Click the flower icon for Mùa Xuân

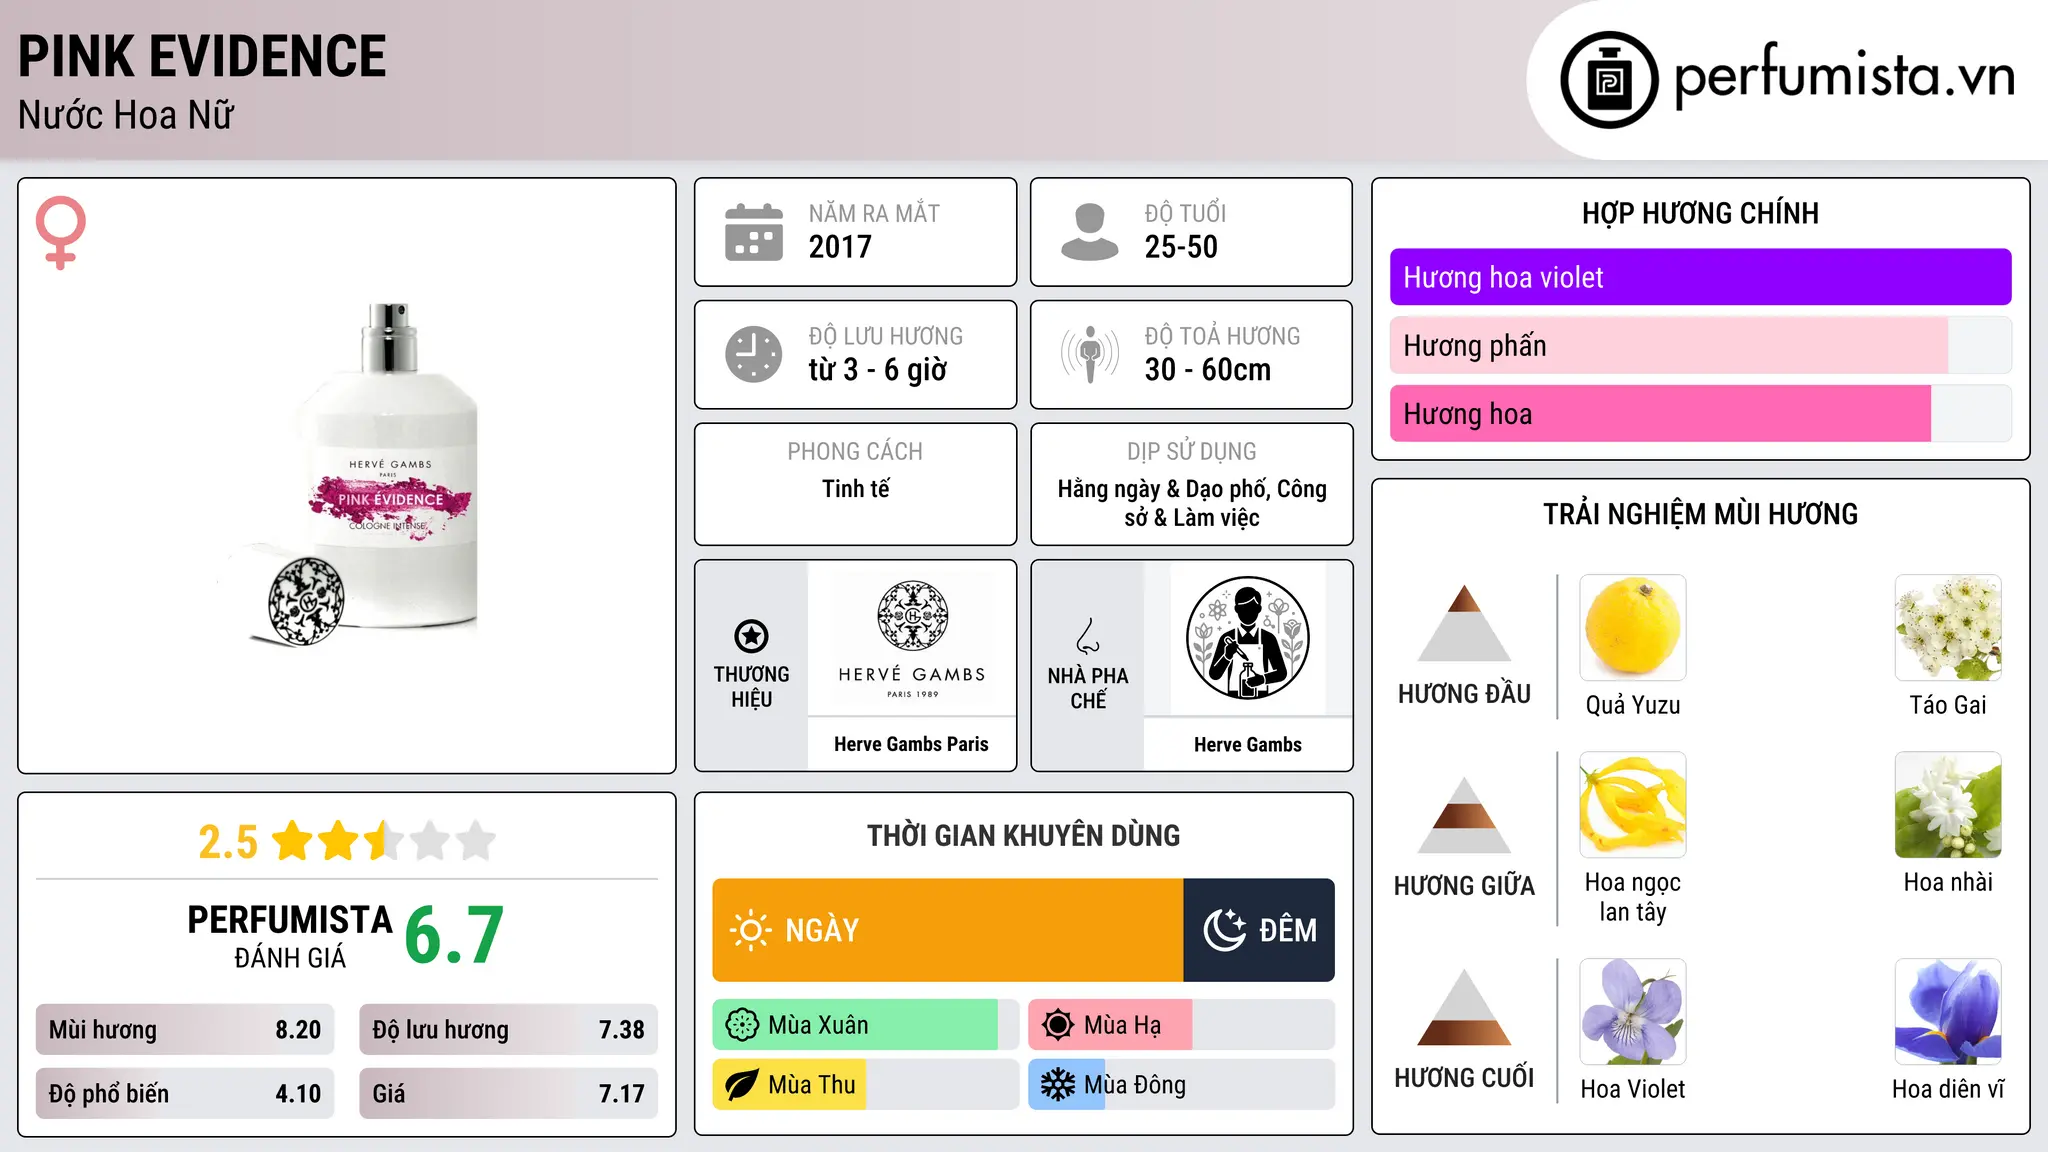(x=742, y=1025)
